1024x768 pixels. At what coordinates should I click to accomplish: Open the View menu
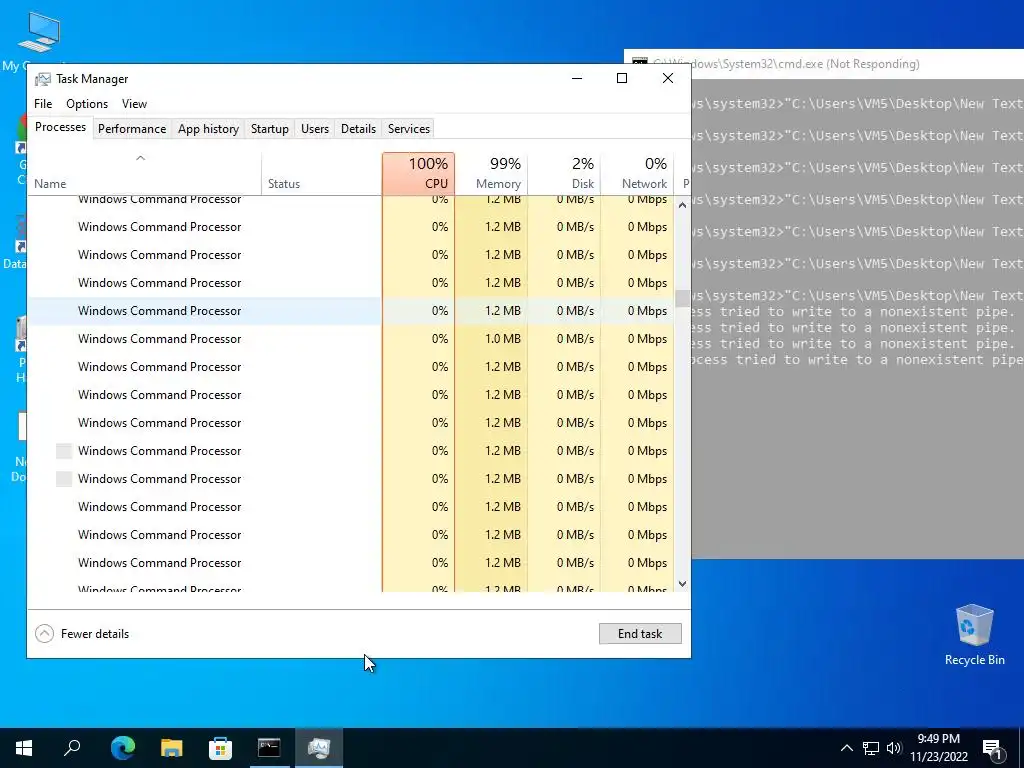134,104
